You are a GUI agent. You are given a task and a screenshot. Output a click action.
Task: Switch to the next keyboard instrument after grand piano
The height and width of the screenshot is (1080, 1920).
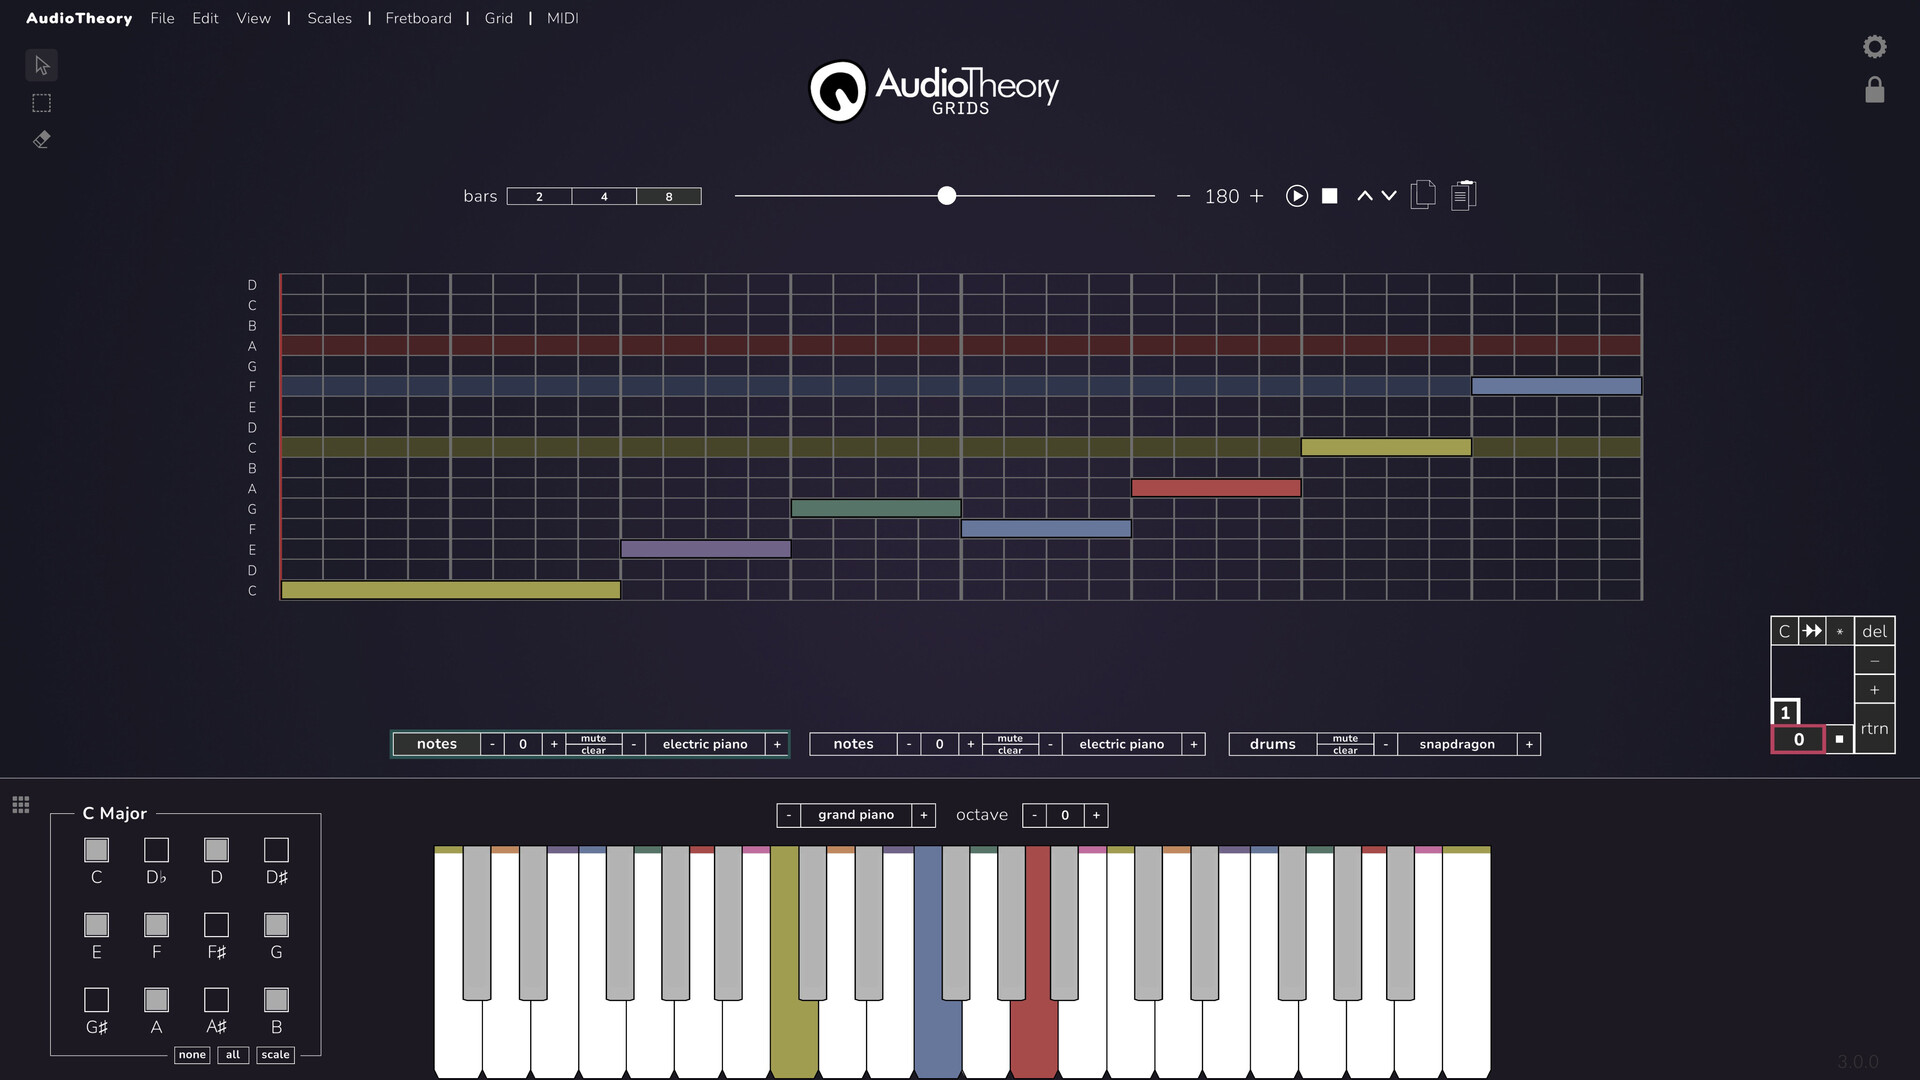(x=924, y=815)
